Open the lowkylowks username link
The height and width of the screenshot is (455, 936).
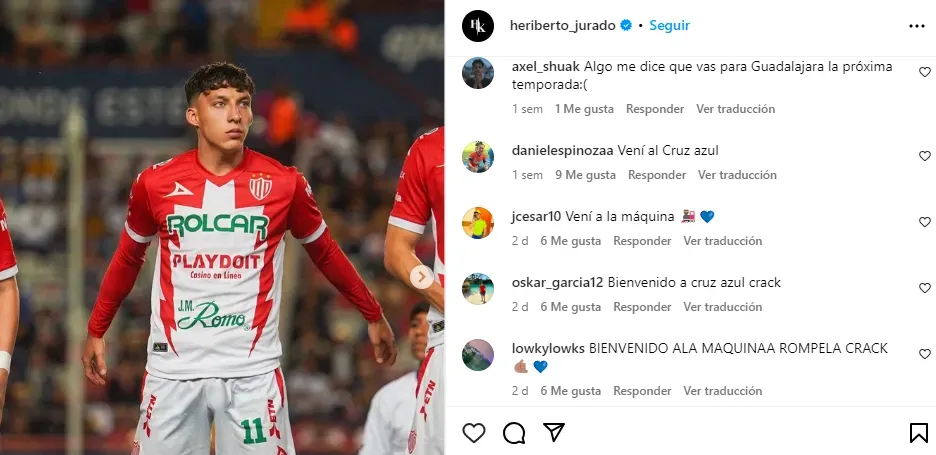pyautogui.click(x=548, y=348)
